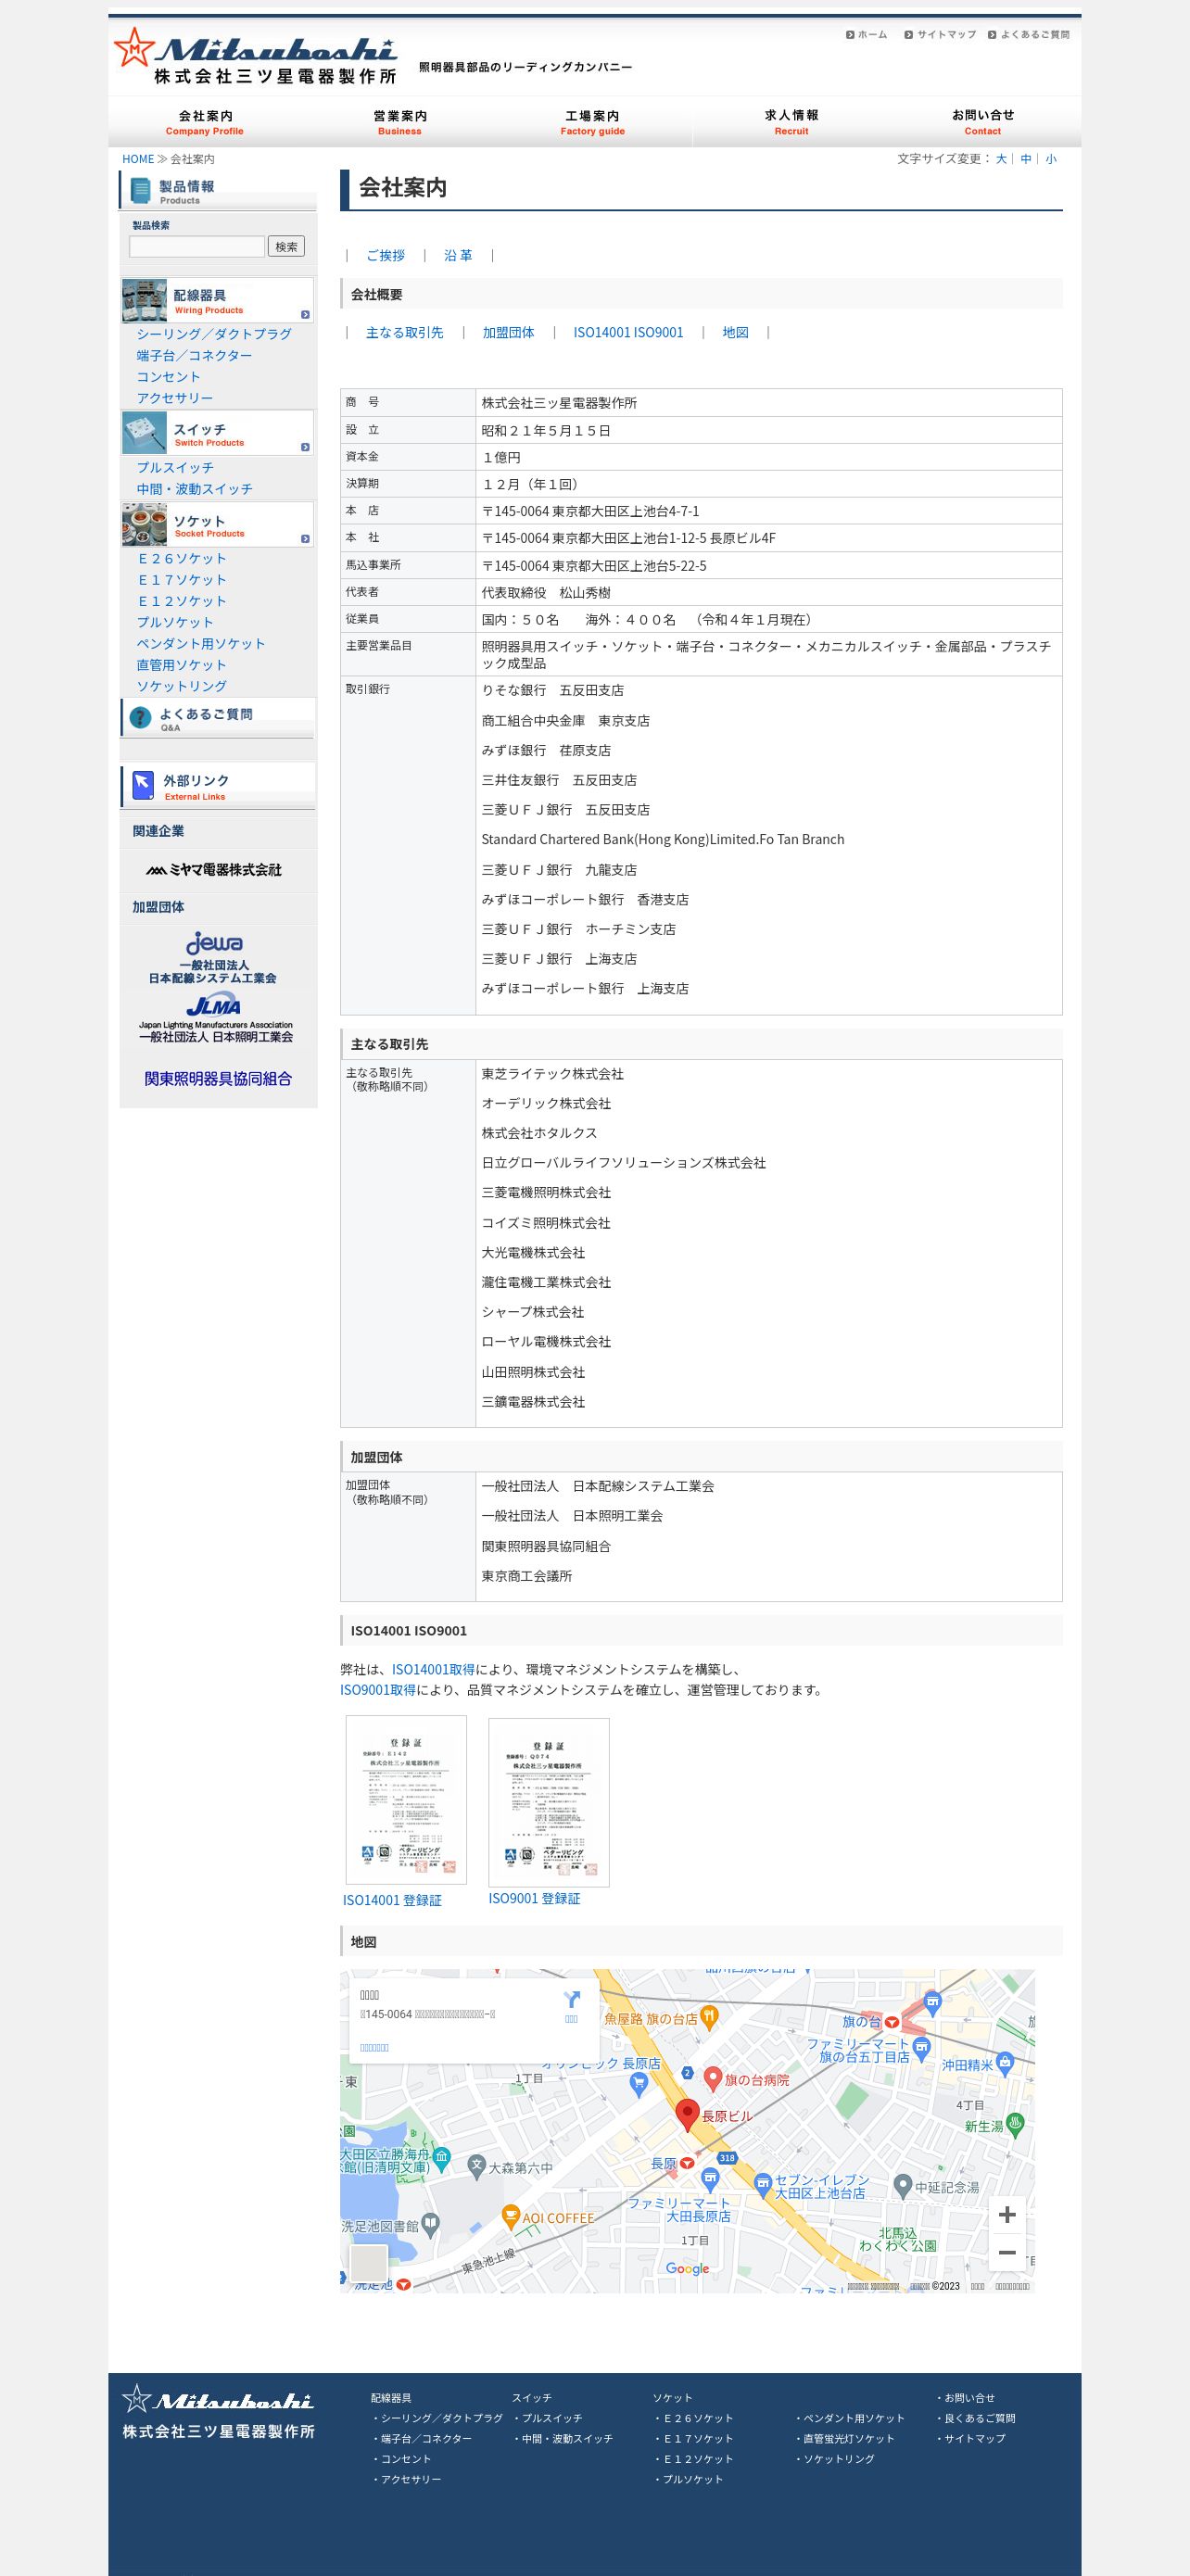1190x2576 pixels.
Task: Click the Mitsuboshi logo in the header
Action: click(x=256, y=56)
